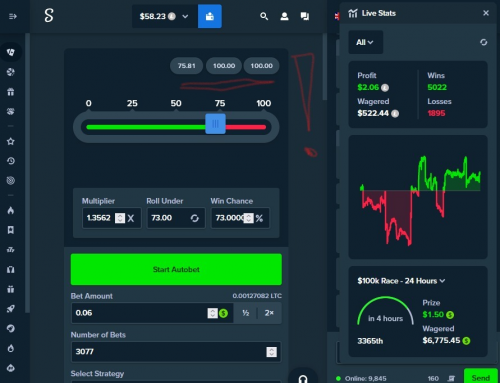Image resolution: width=500 pixels, height=383 pixels.
Task: Click the red portion of the roll slider
Action: point(246,127)
